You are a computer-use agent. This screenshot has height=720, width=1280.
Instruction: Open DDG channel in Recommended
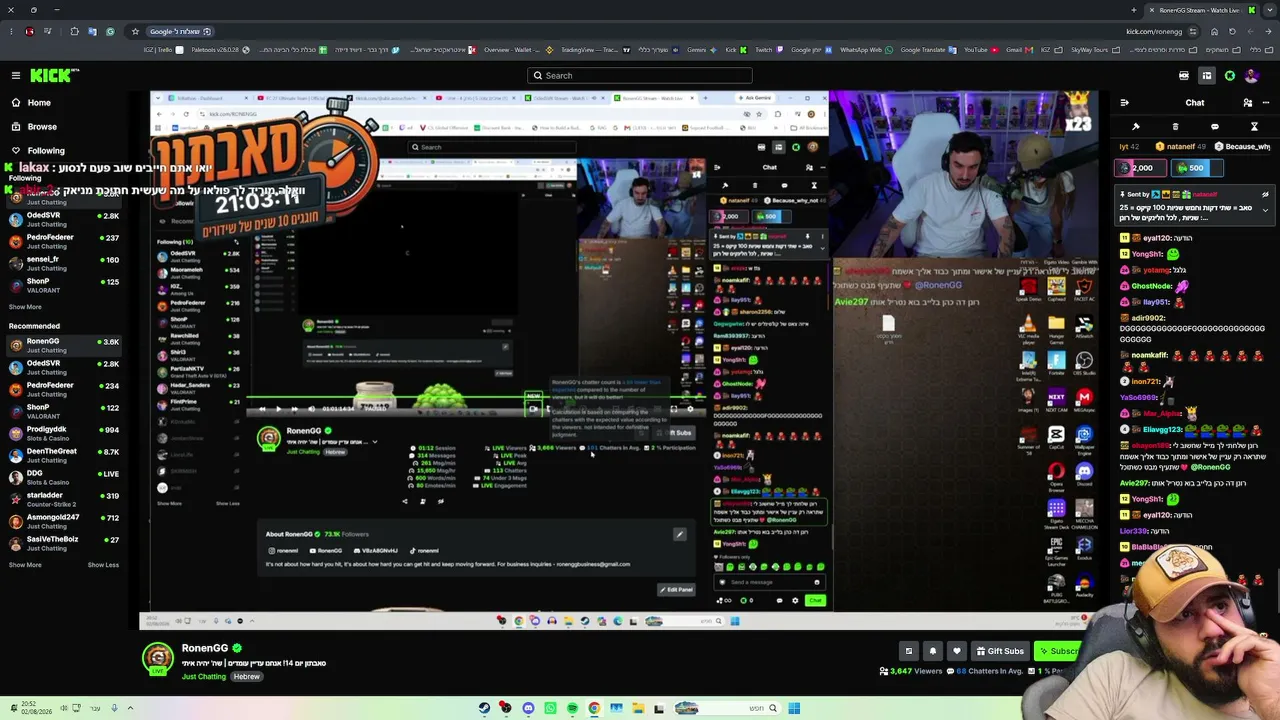(65, 477)
